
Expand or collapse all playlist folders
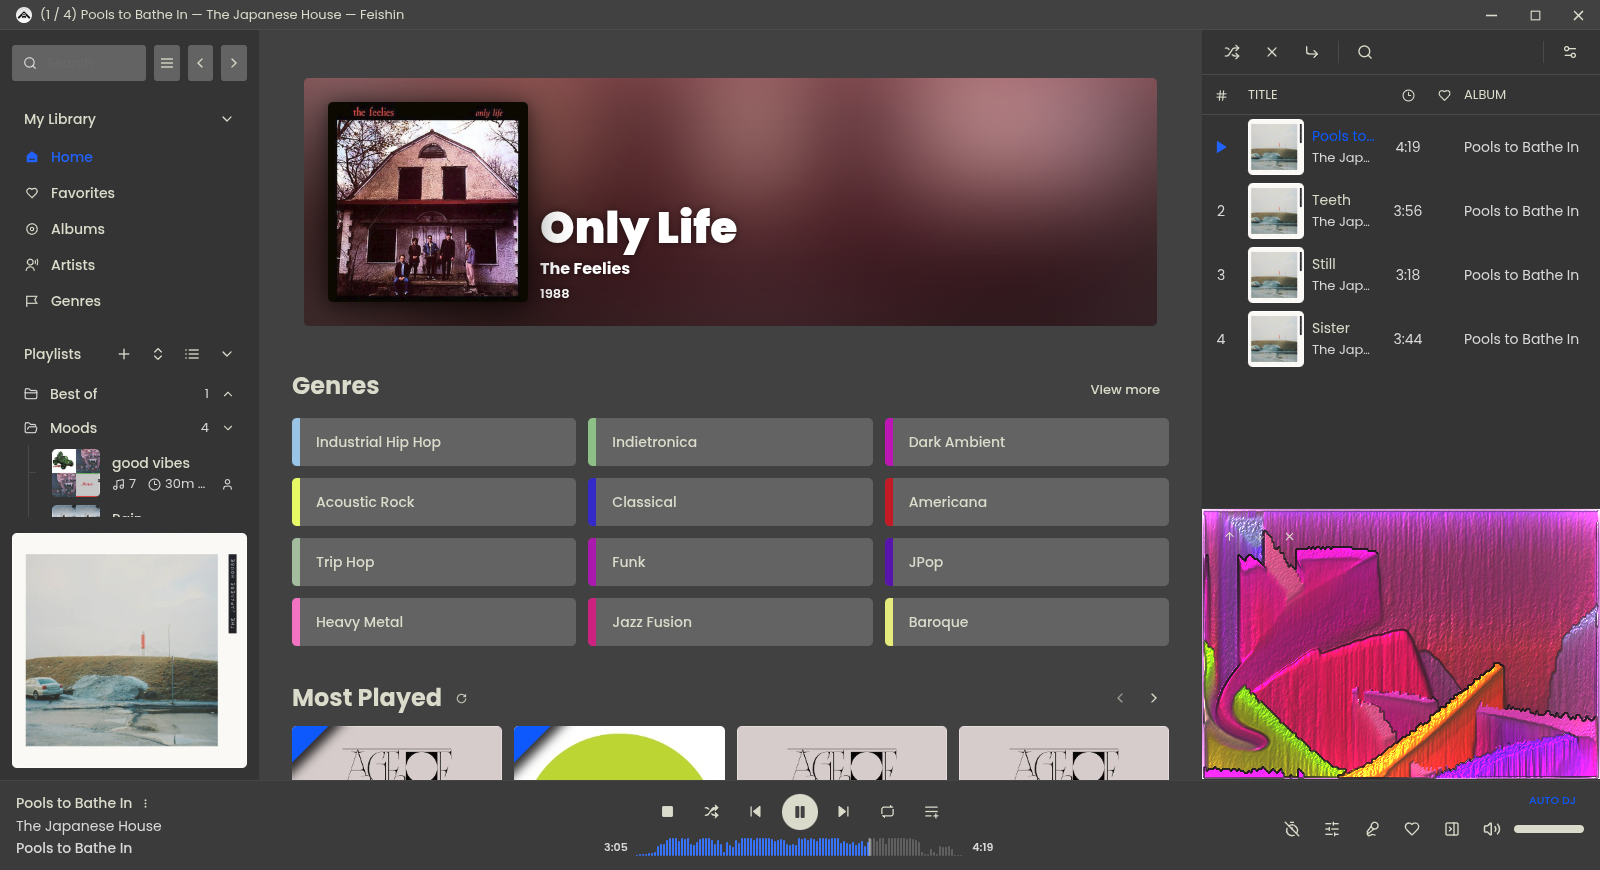158,354
